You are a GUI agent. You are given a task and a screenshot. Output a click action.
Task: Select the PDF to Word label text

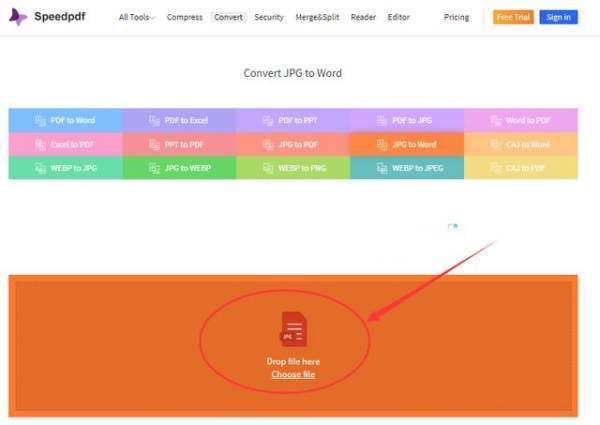tap(73, 120)
